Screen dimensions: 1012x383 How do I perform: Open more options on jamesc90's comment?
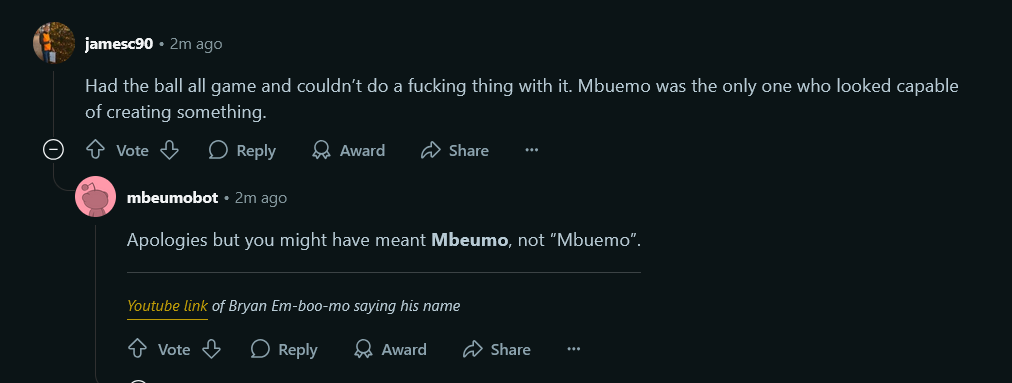[x=531, y=150]
